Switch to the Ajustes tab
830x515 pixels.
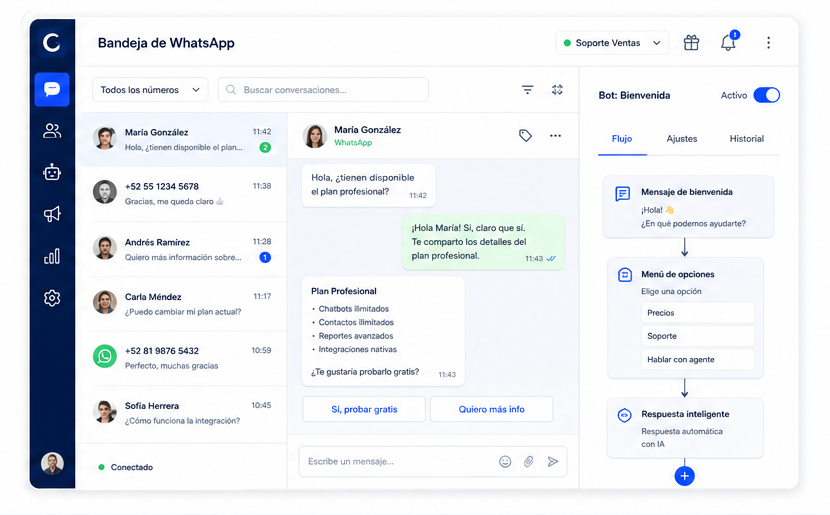coord(682,139)
